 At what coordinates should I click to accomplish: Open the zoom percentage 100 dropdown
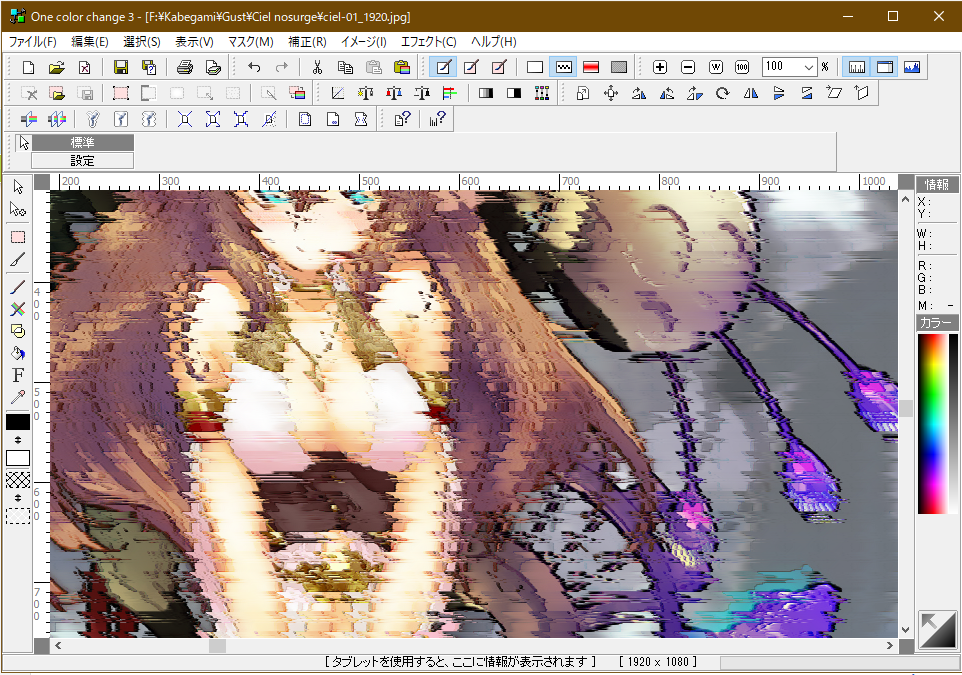pos(809,68)
